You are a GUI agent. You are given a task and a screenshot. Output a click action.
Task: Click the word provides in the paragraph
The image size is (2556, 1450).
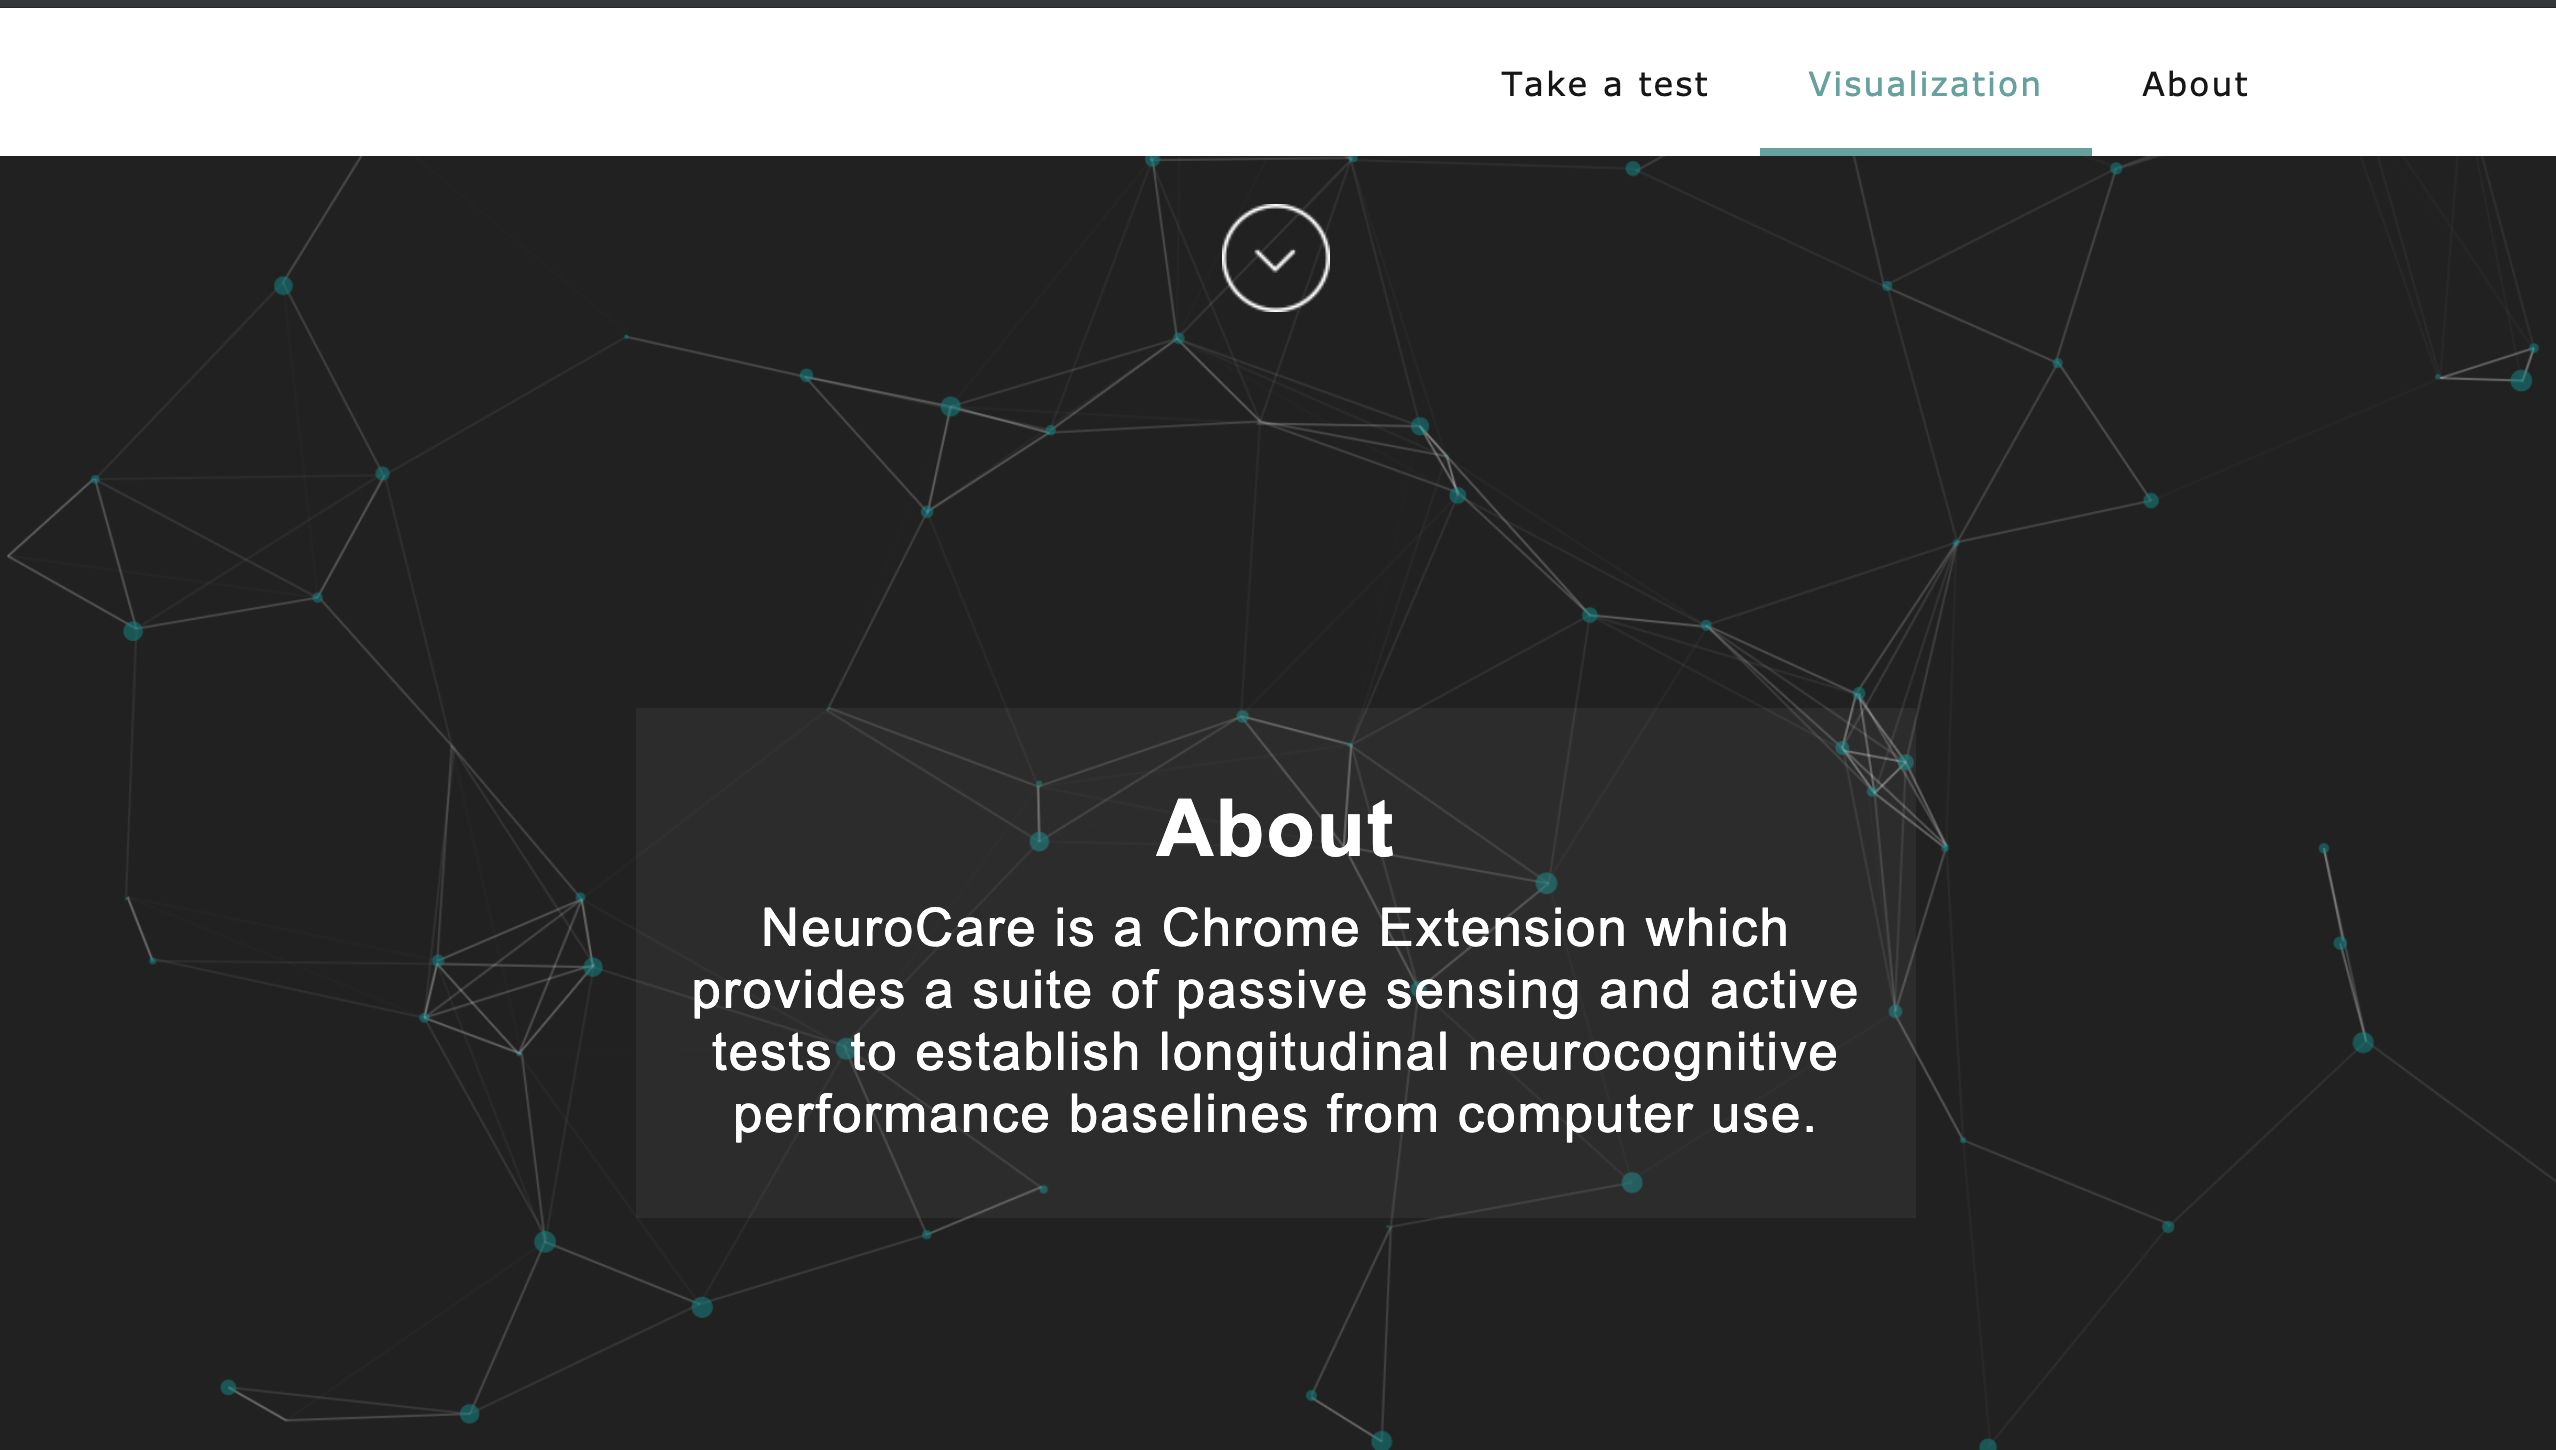point(797,991)
